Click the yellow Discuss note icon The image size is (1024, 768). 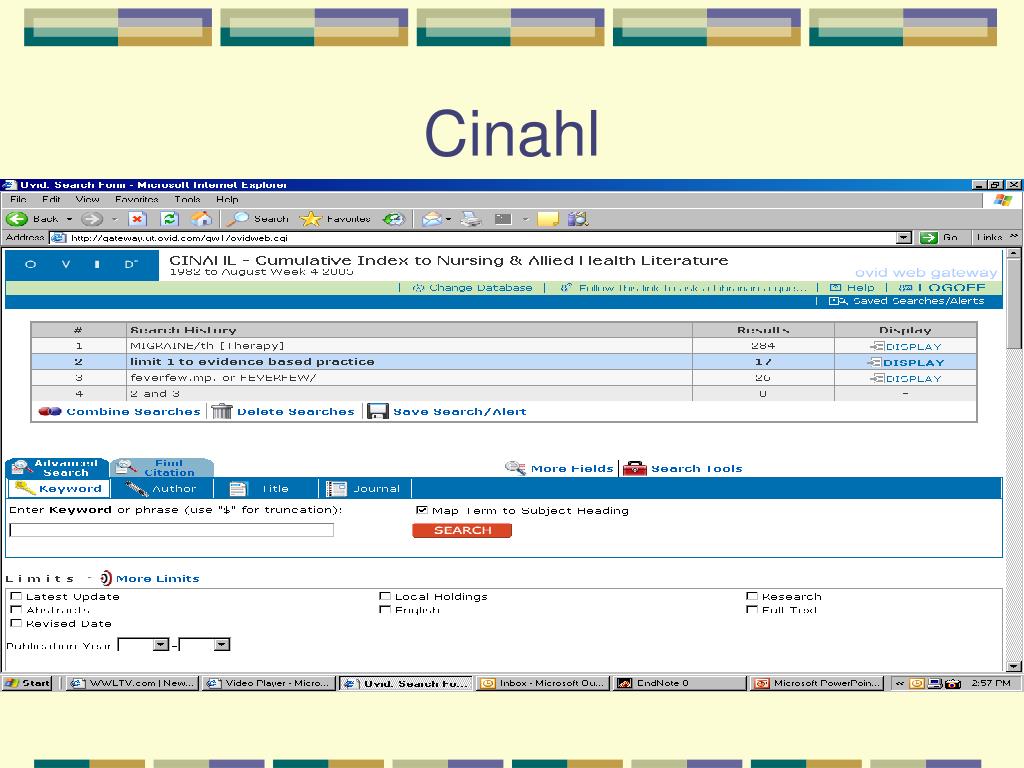pos(548,219)
